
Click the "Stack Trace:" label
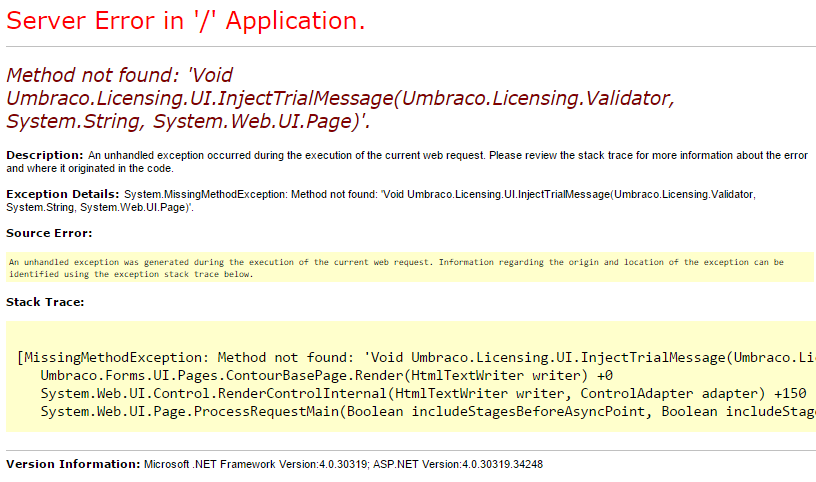45,302
